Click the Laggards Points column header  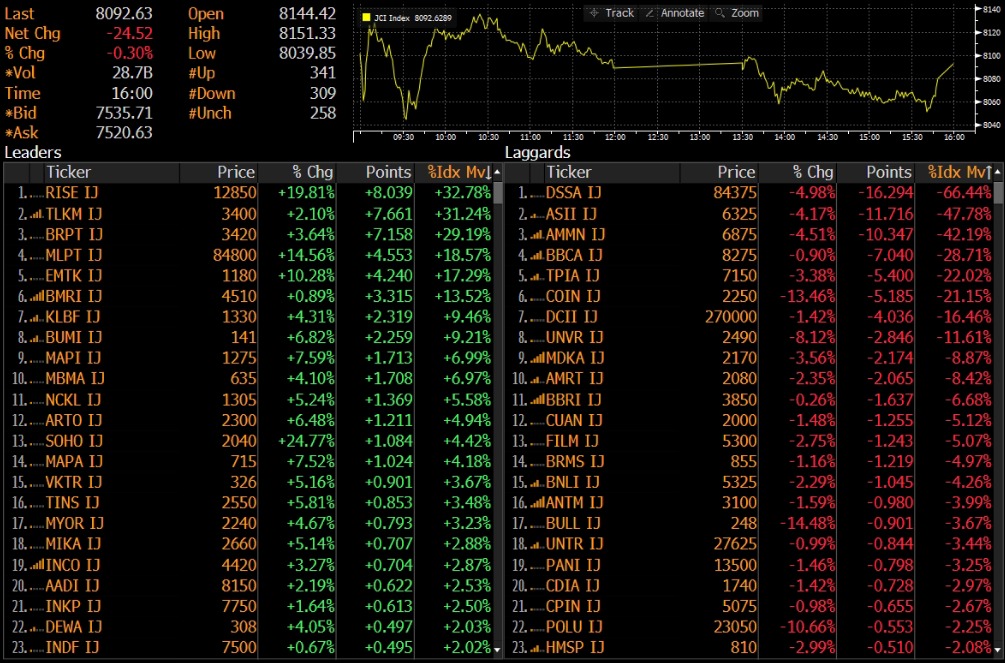click(x=888, y=173)
